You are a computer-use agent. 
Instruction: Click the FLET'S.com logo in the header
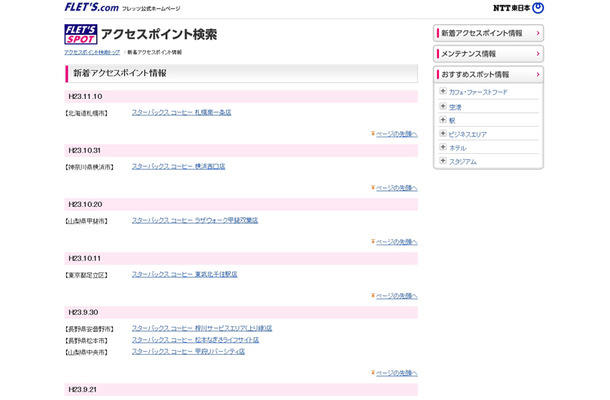pyautogui.click(x=91, y=7)
